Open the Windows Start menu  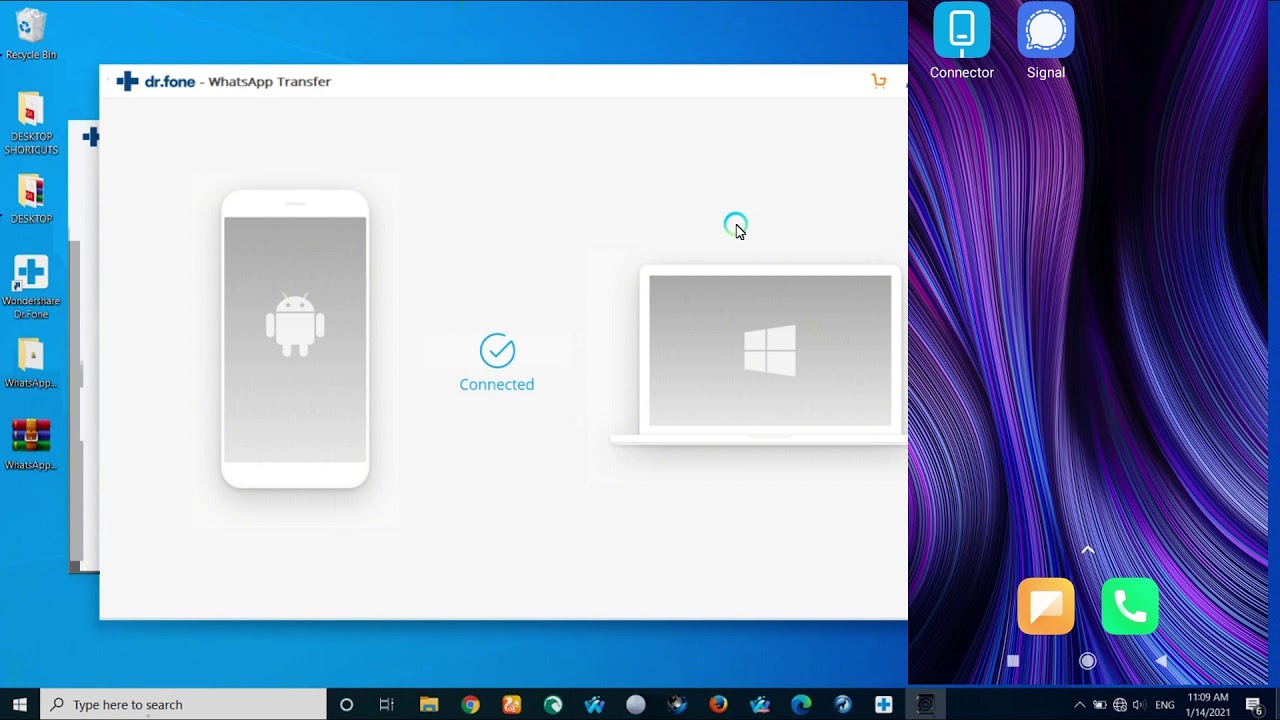(x=20, y=704)
